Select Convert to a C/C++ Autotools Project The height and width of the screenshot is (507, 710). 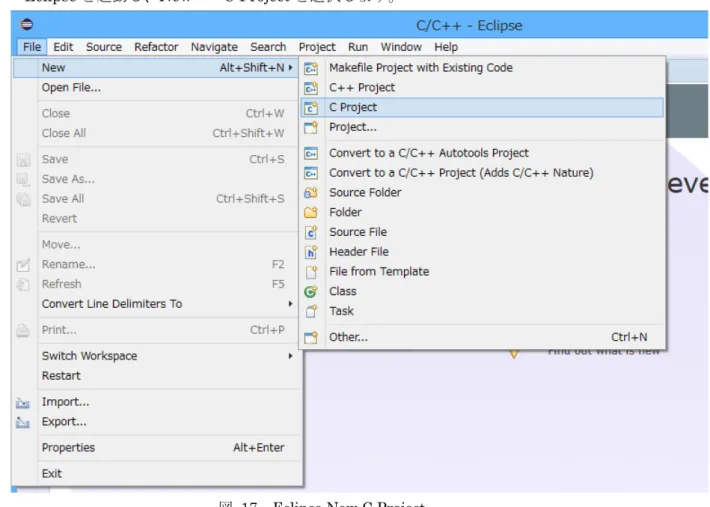coord(482,153)
